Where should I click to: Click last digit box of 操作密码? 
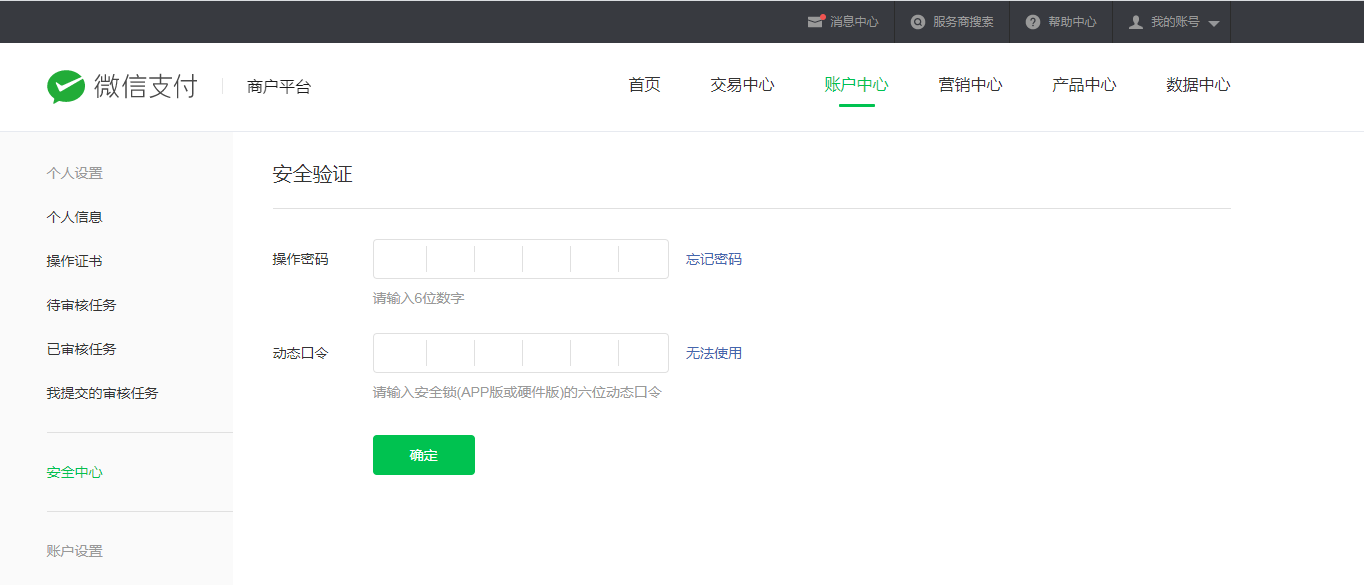tap(643, 259)
